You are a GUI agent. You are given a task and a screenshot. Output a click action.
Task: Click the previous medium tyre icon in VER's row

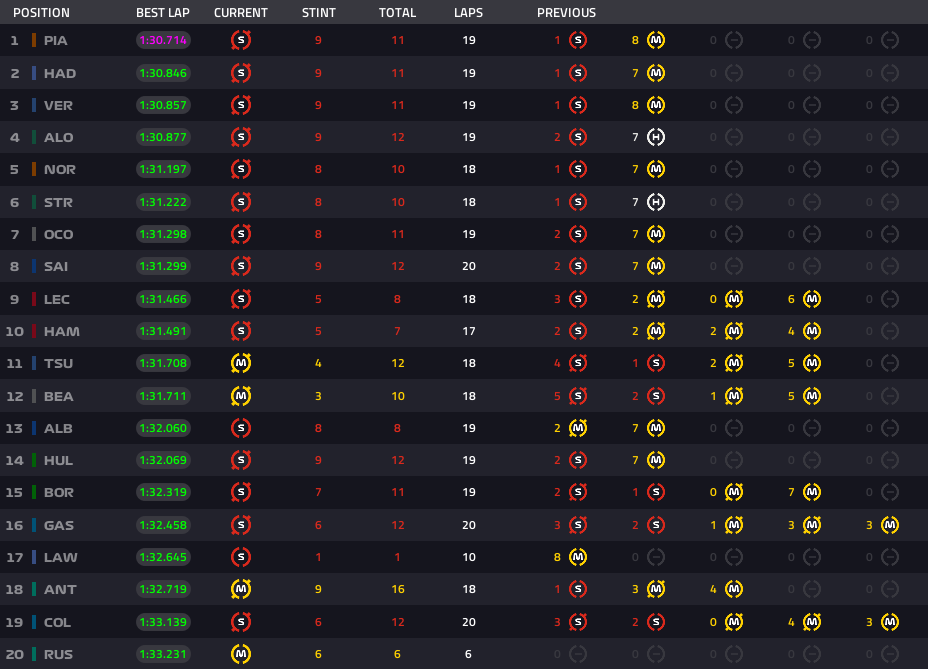point(656,105)
